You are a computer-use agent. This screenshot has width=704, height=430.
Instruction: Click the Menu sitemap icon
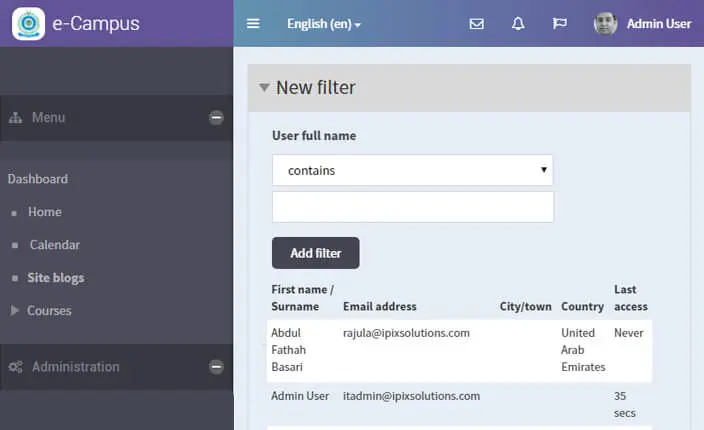(x=16, y=118)
